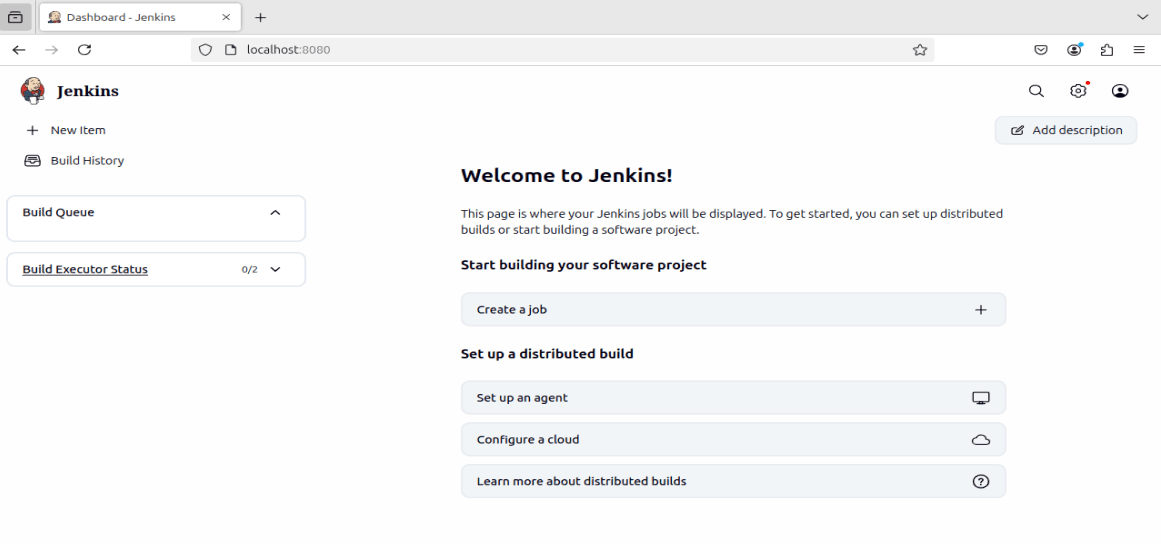Reload the page with refresh icon
This screenshot has width=1161, height=544.
coord(84,50)
